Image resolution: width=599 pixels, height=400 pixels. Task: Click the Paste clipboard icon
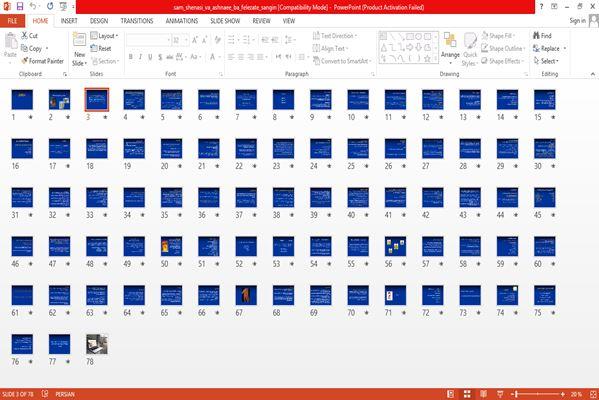coord(11,41)
